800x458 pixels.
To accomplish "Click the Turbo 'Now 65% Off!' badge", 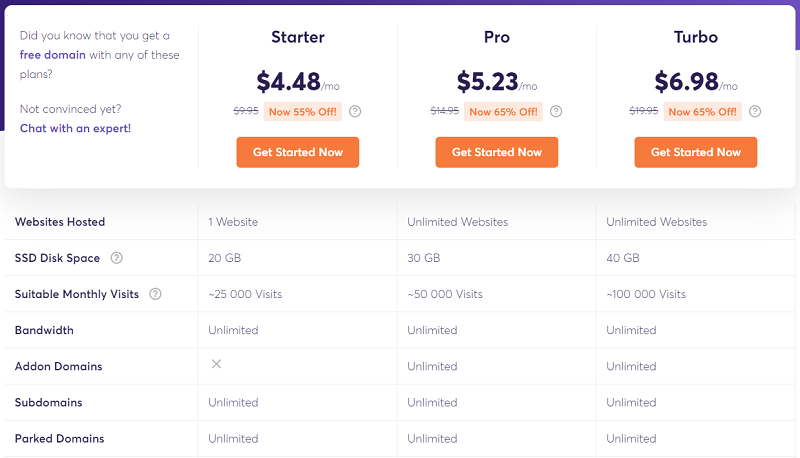I will click(703, 112).
